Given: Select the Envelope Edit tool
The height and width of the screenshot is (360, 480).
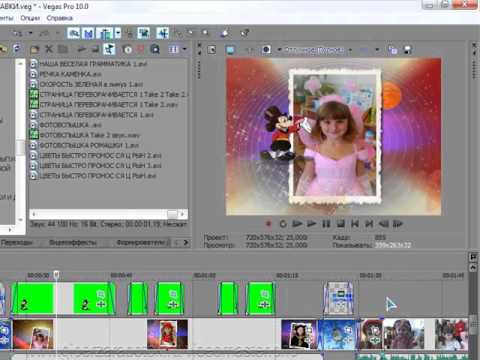Looking at the screenshot, I should coord(179,33).
